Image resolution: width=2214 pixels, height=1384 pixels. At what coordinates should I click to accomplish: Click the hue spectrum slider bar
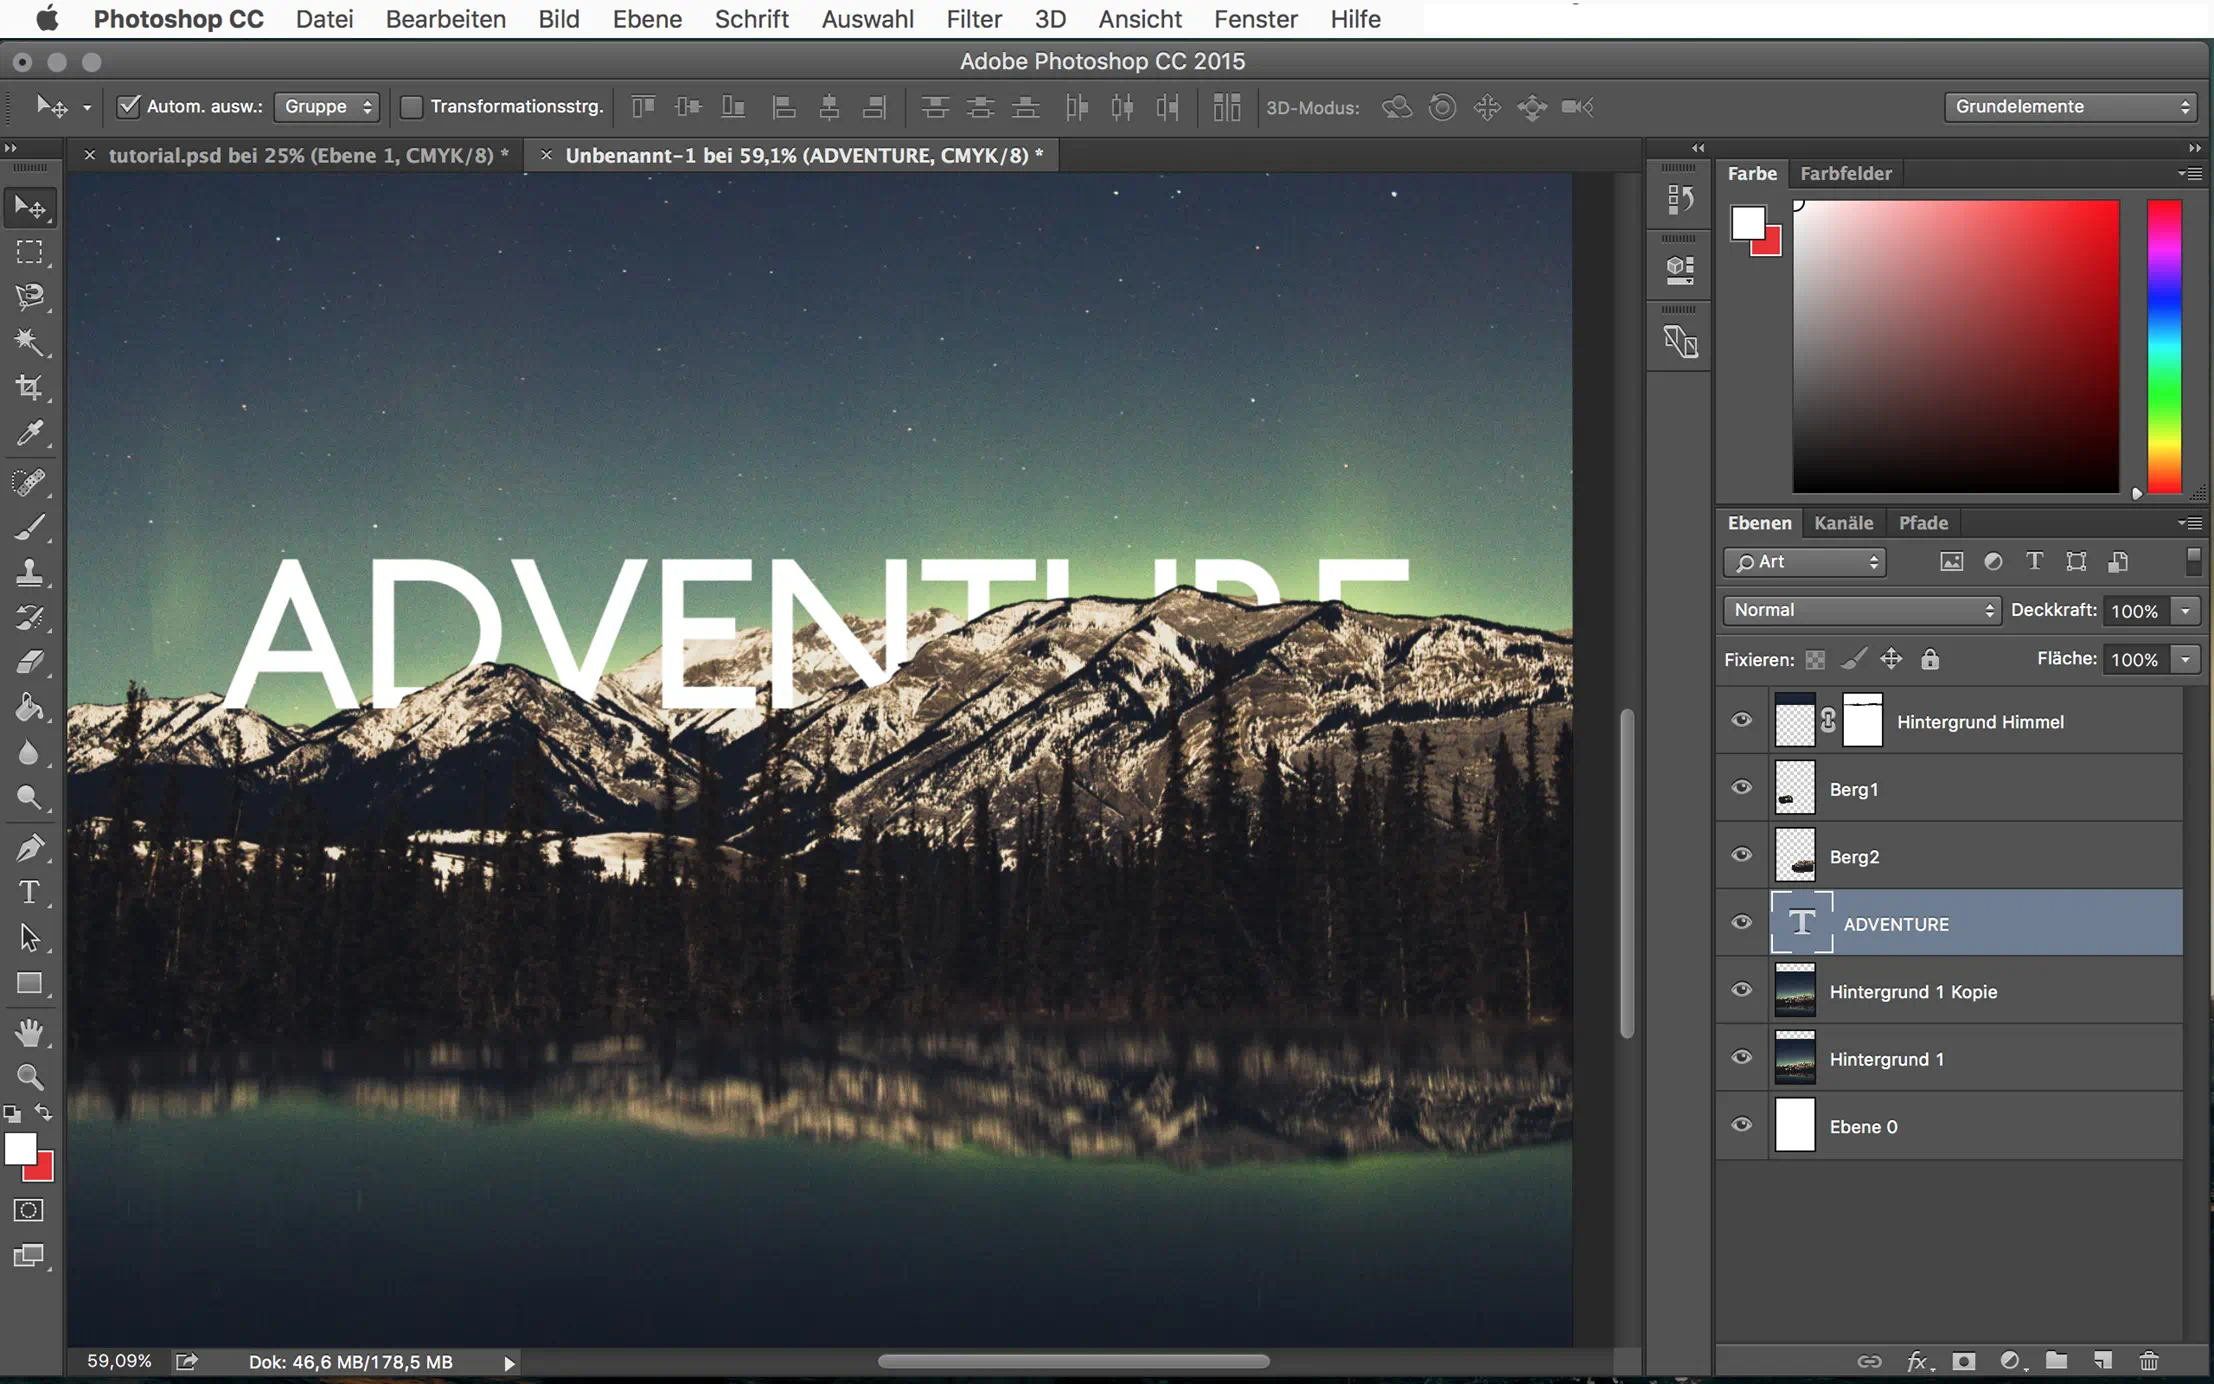point(2164,346)
